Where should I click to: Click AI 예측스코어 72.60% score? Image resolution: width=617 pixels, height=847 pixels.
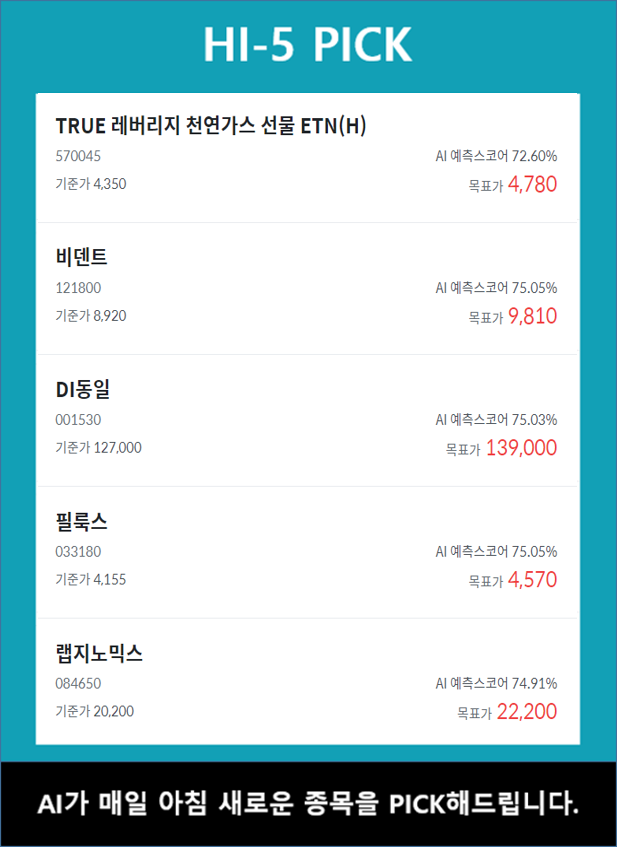pos(496,156)
